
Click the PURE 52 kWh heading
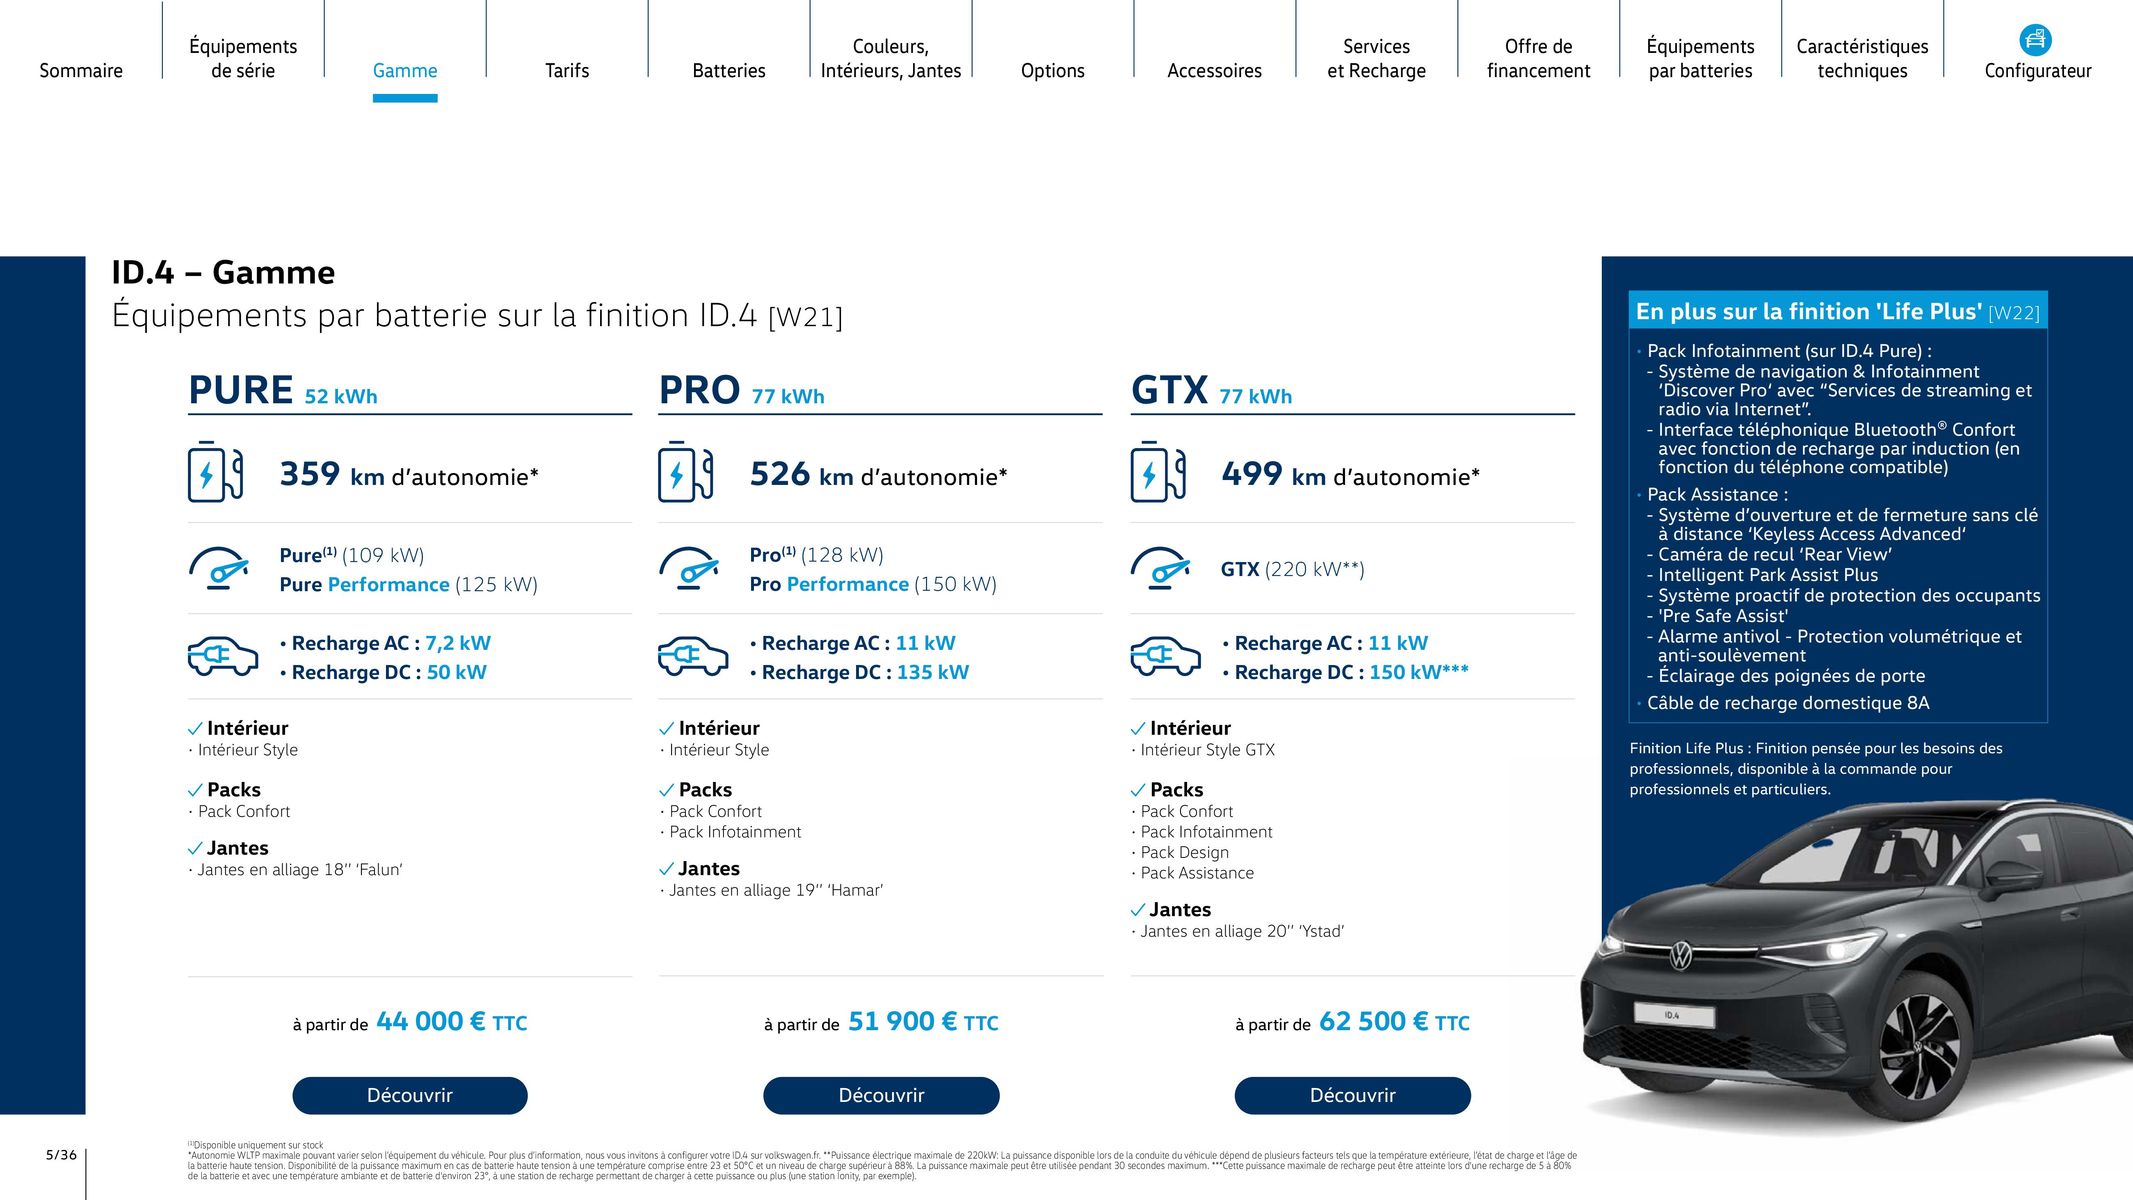[283, 390]
